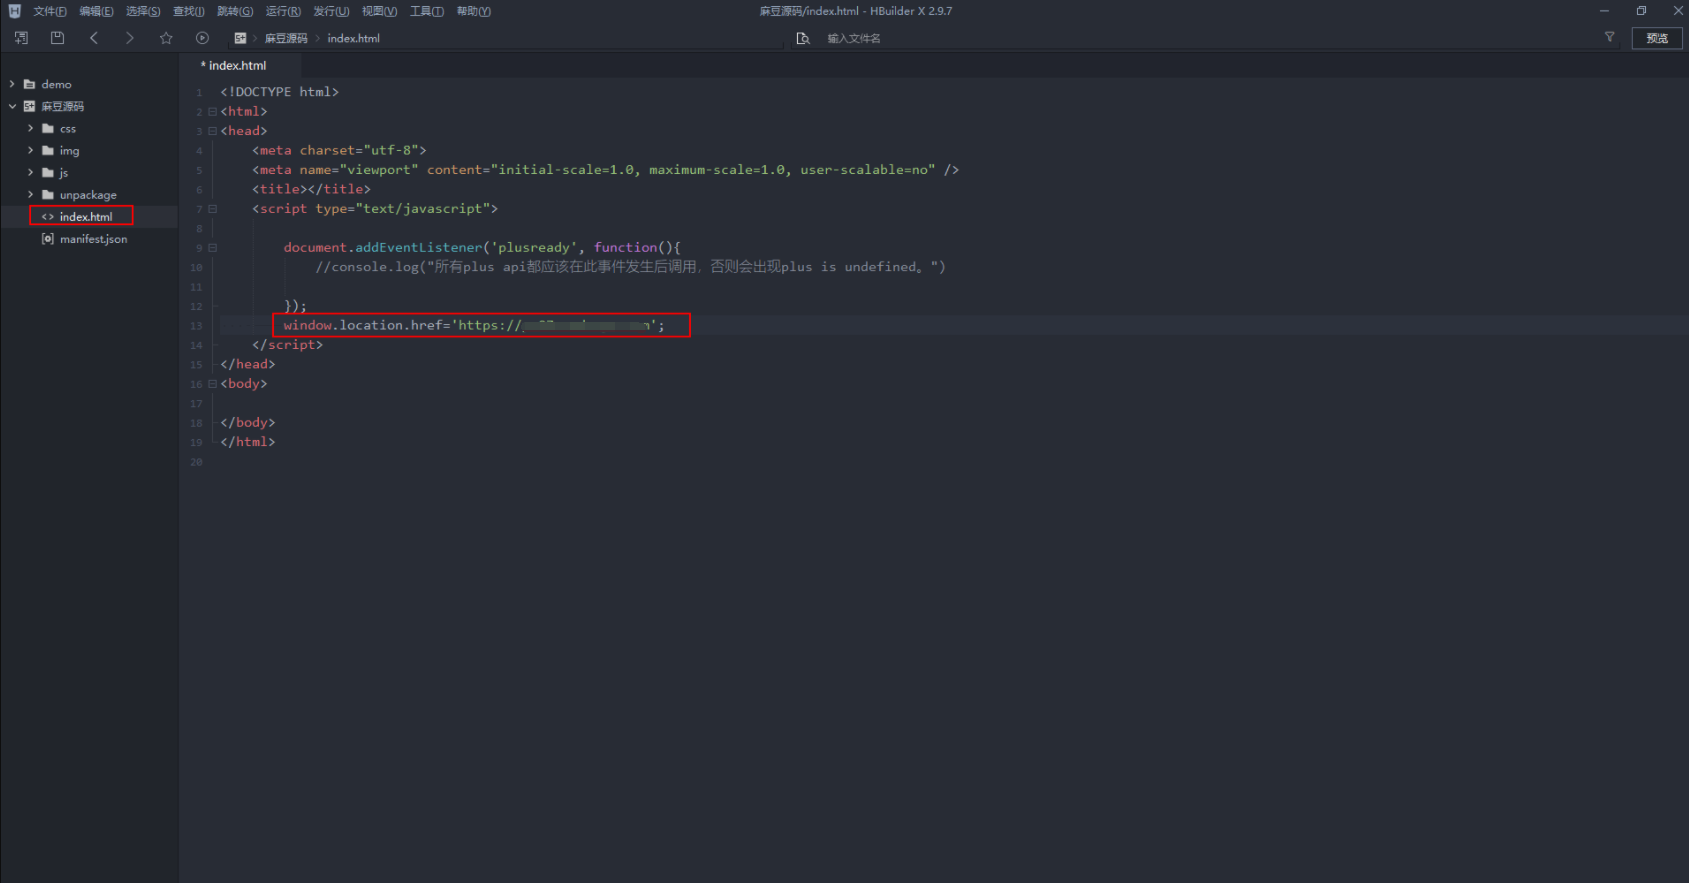Open the 运行(R) menu
1689x883 pixels.
(x=283, y=11)
